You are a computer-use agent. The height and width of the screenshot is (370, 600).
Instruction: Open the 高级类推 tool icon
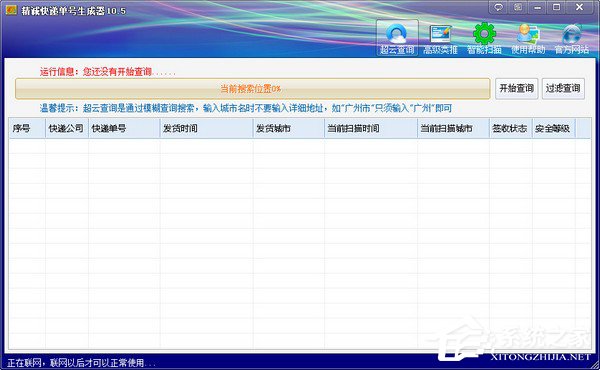[x=440, y=39]
